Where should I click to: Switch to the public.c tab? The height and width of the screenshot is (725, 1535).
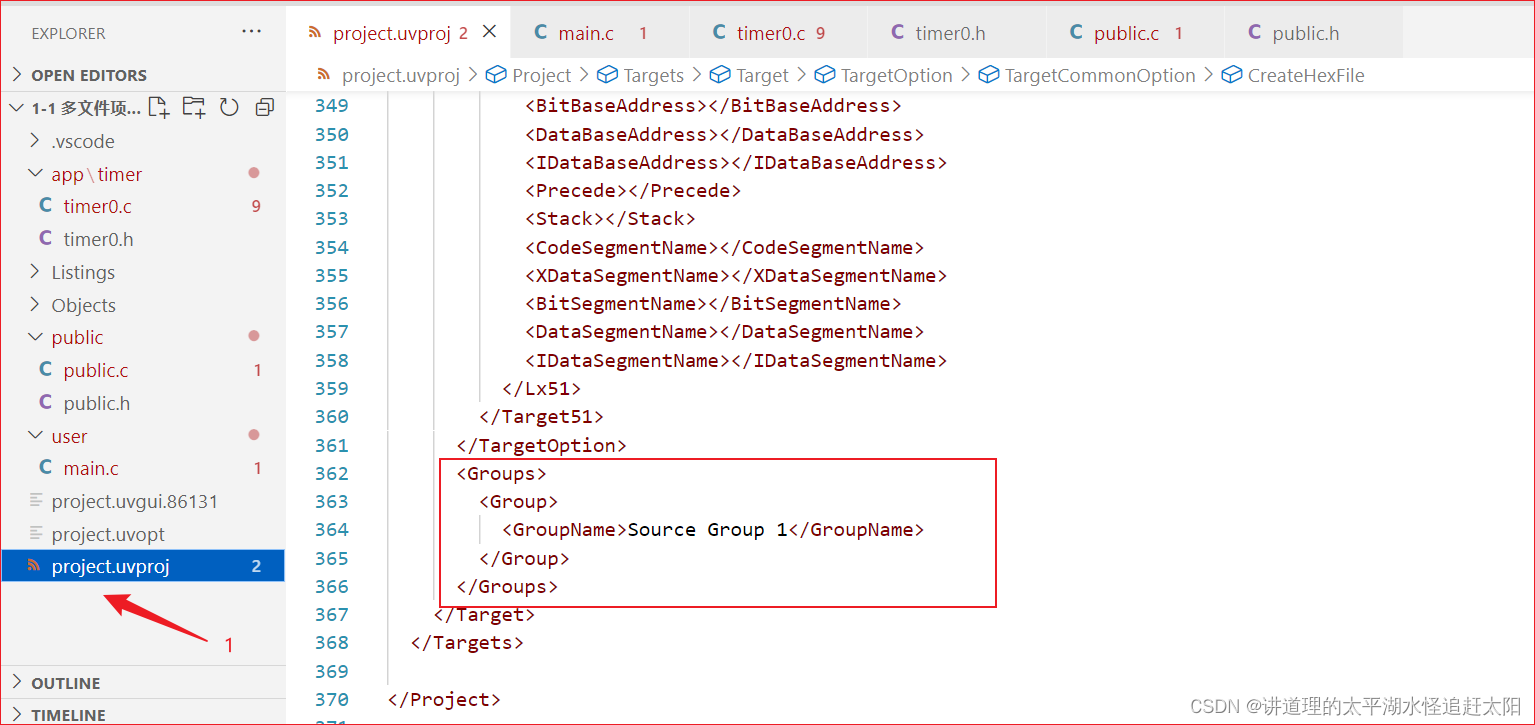[x=1136, y=33]
